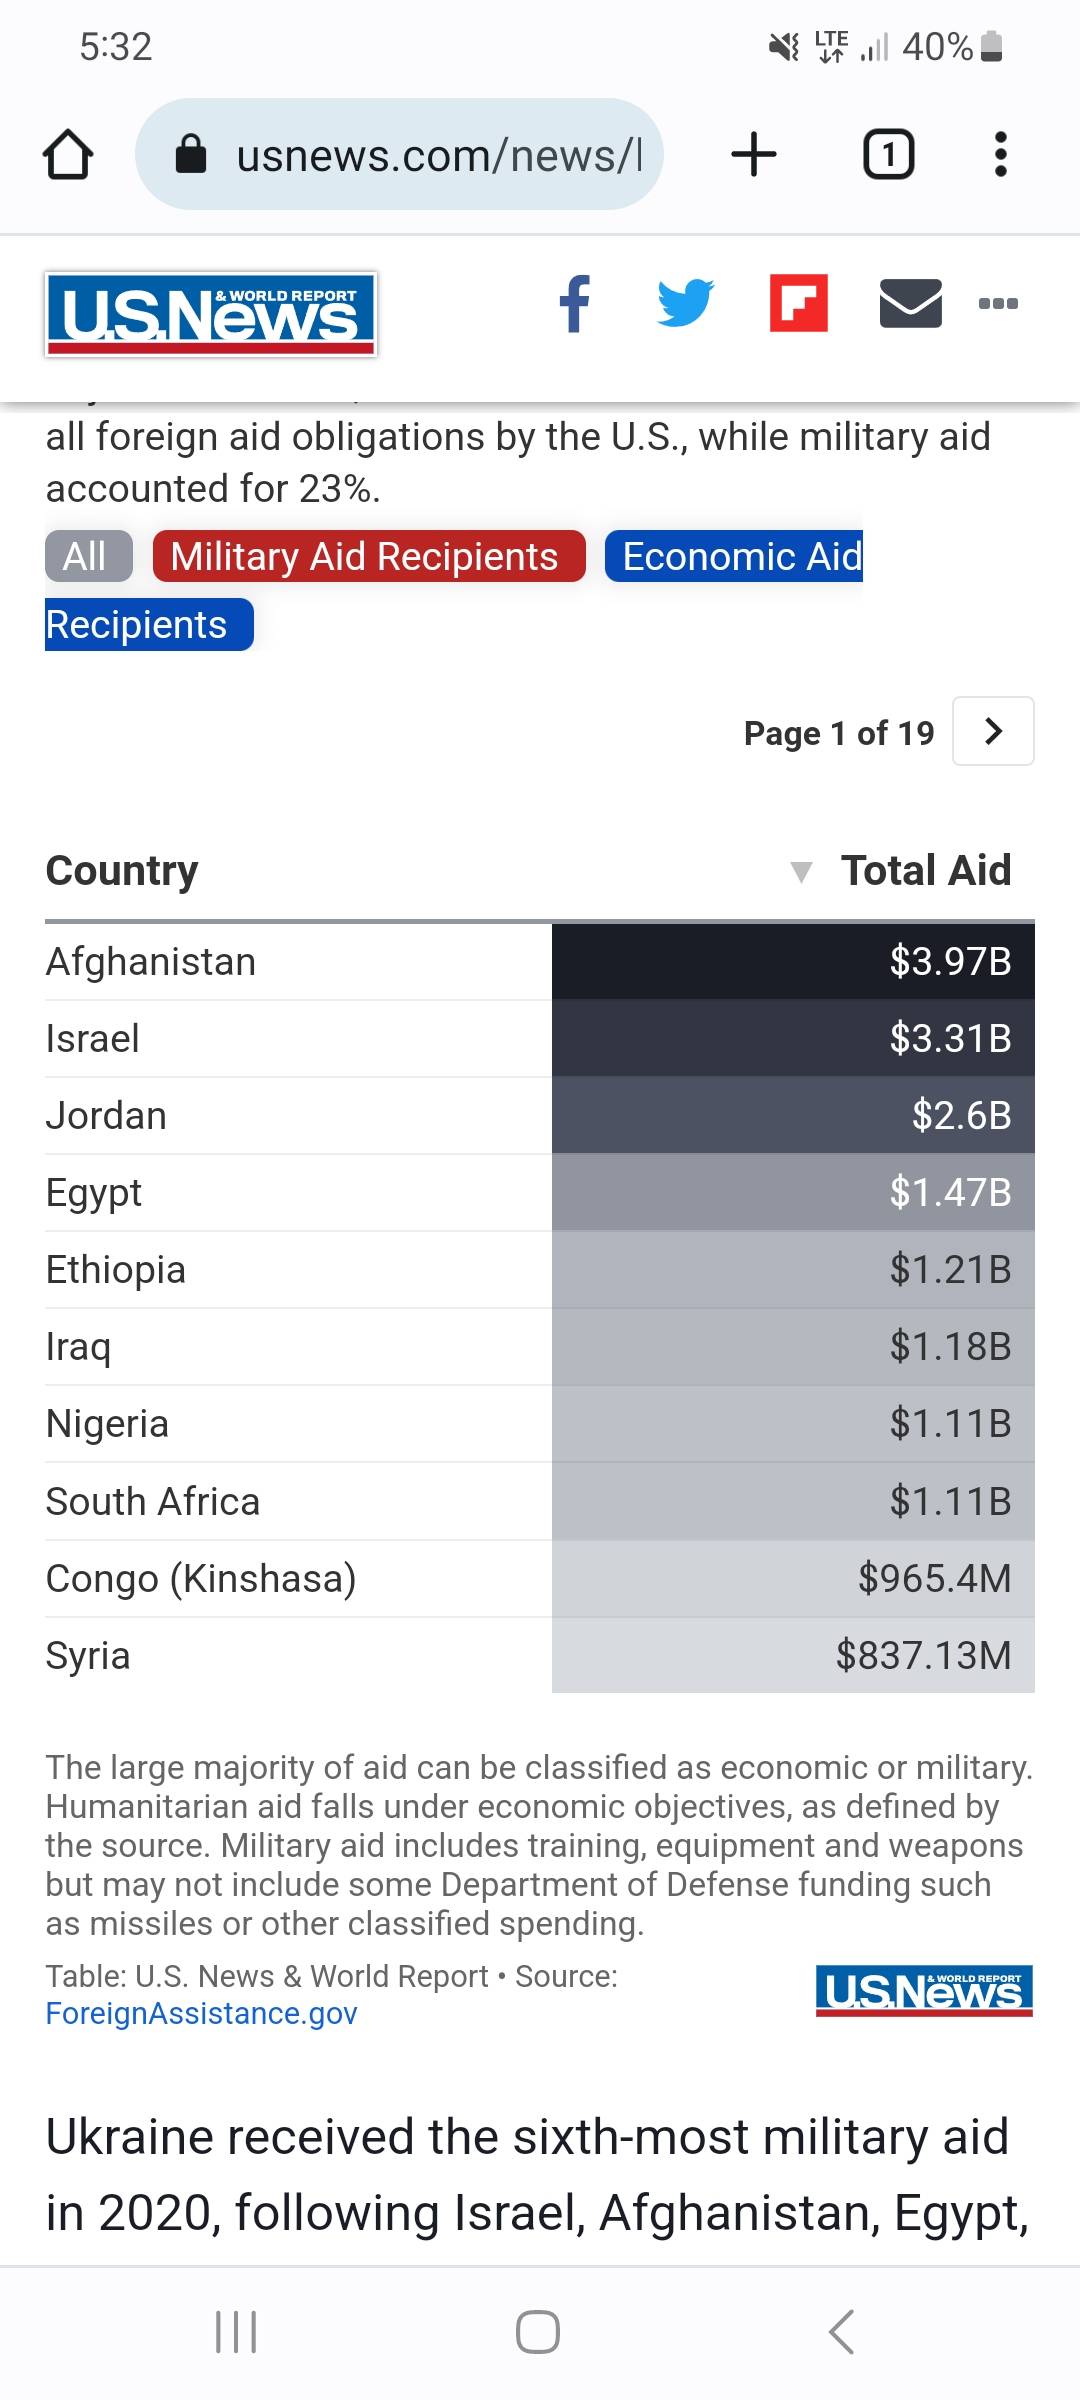Image resolution: width=1080 pixels, height=2400 pixels.
Task: Select the All filter tab
Action: click(x=88, y=556)
